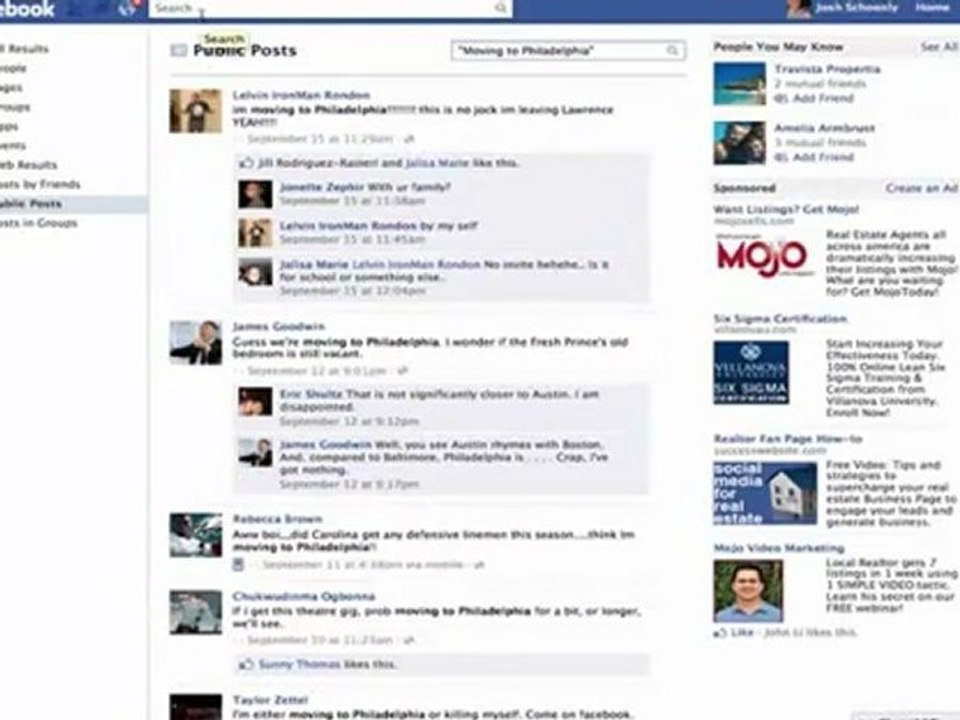Click the Facebook logo in header

[x=27, y=9]
